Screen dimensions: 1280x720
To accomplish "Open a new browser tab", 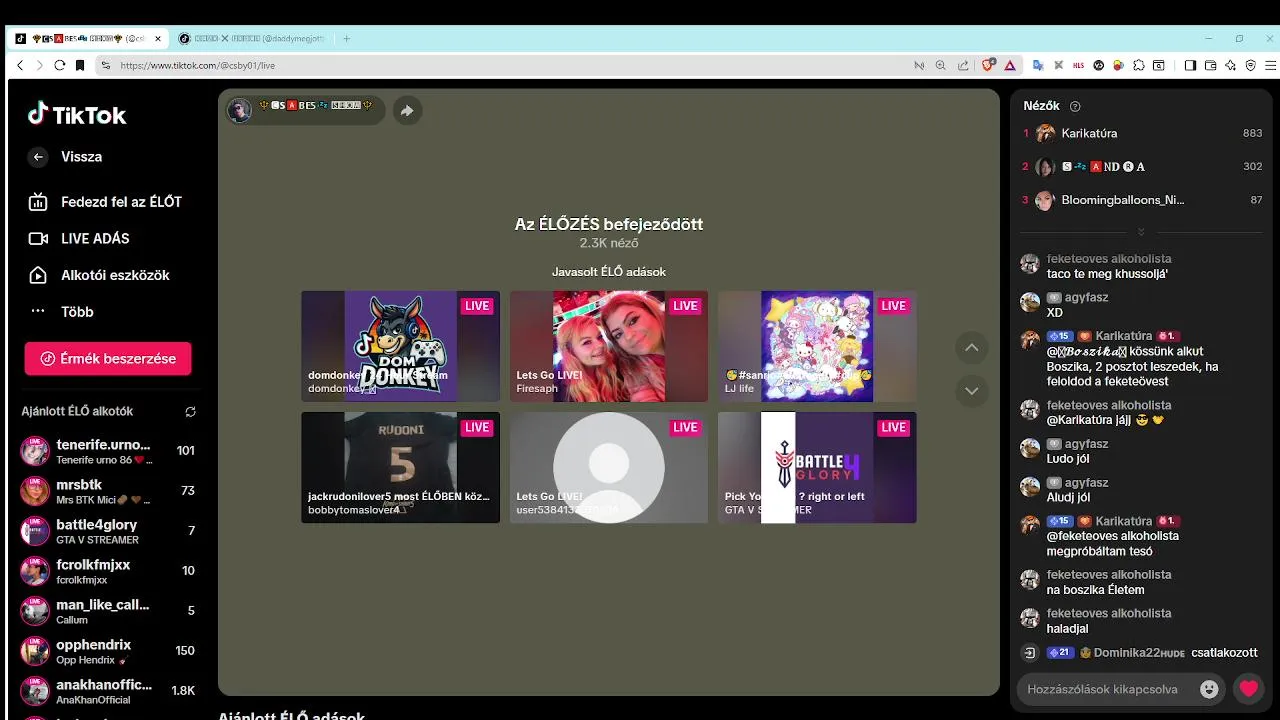I will tap(346, 39).
